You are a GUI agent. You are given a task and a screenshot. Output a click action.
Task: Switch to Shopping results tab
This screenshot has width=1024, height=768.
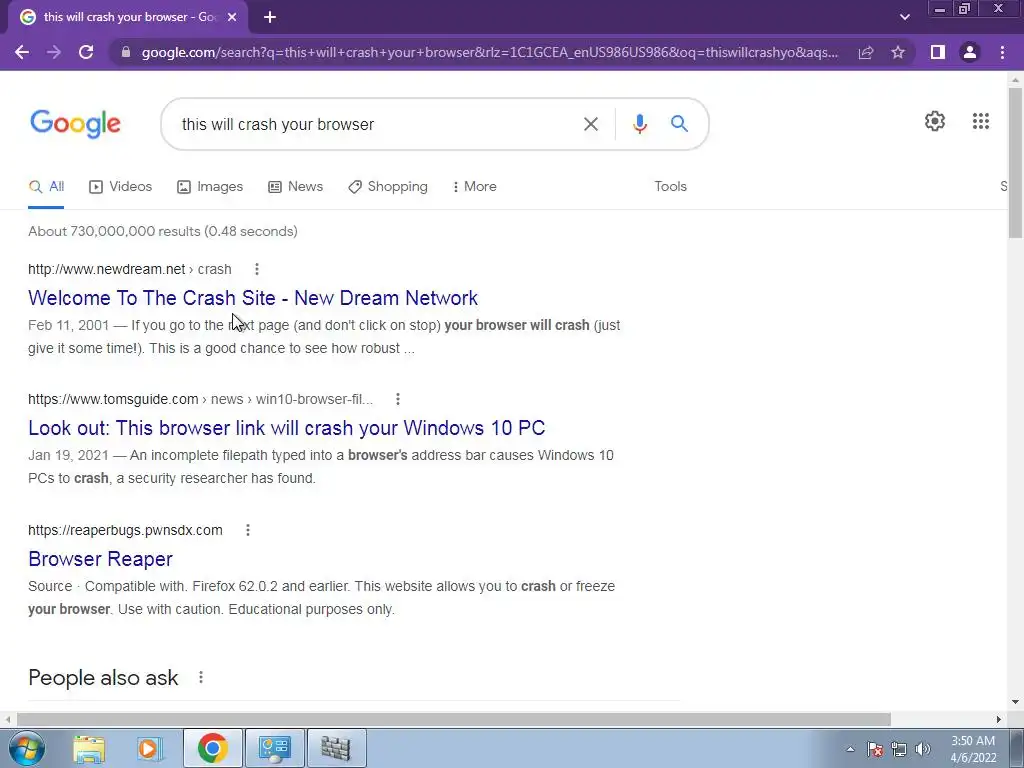388,187
